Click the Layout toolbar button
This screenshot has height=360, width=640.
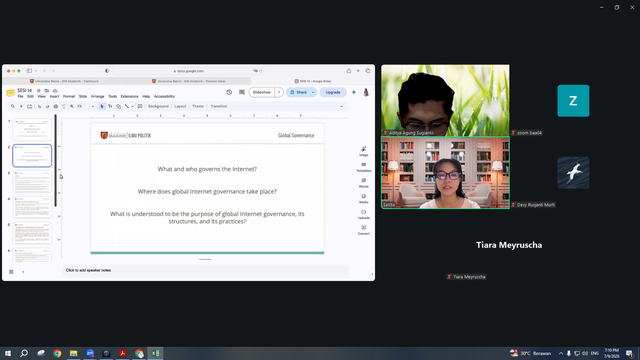point(180,106)
